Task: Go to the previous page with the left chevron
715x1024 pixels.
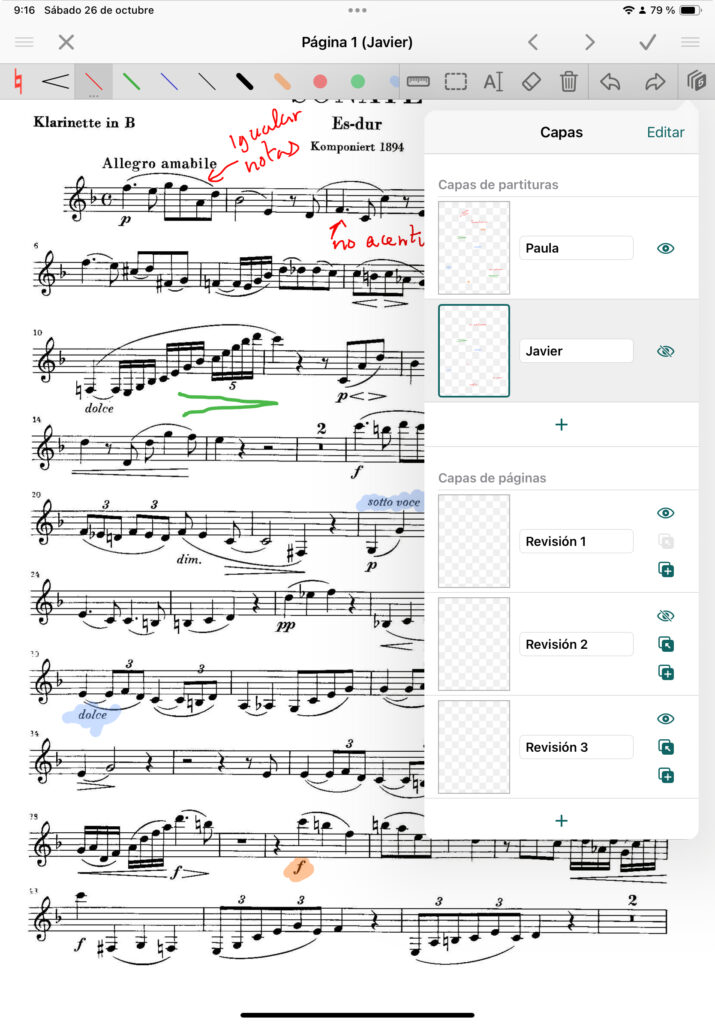Action: click(x=533, y=42)
